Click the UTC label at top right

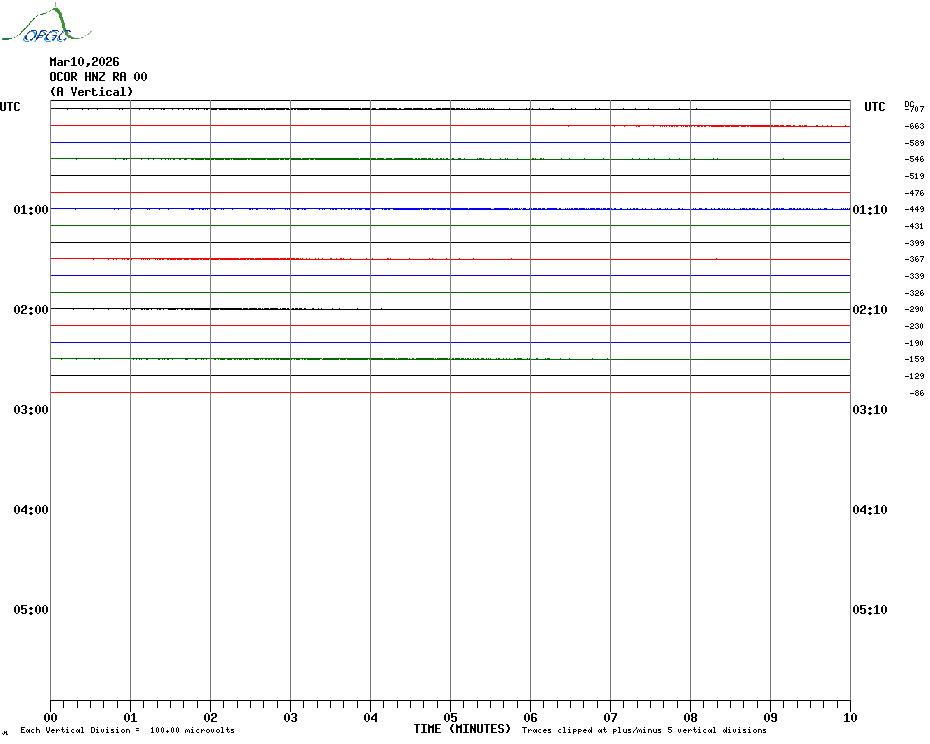[875, 107]
